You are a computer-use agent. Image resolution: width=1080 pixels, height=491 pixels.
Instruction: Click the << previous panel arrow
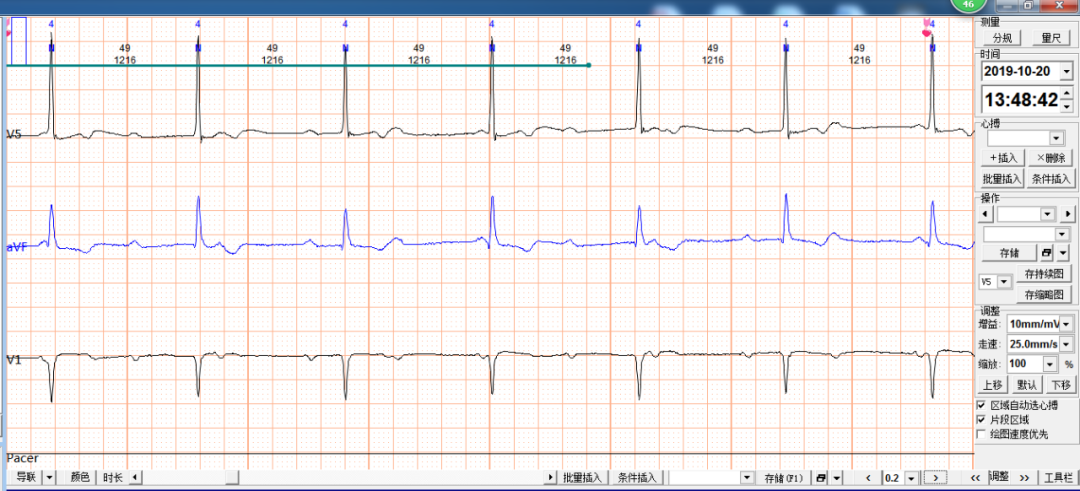coord(975,477)
